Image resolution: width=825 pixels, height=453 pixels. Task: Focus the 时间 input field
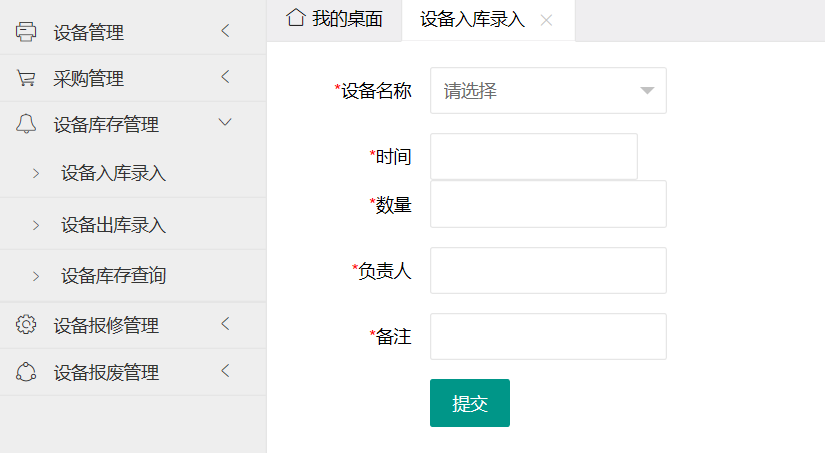coord(533,156)
